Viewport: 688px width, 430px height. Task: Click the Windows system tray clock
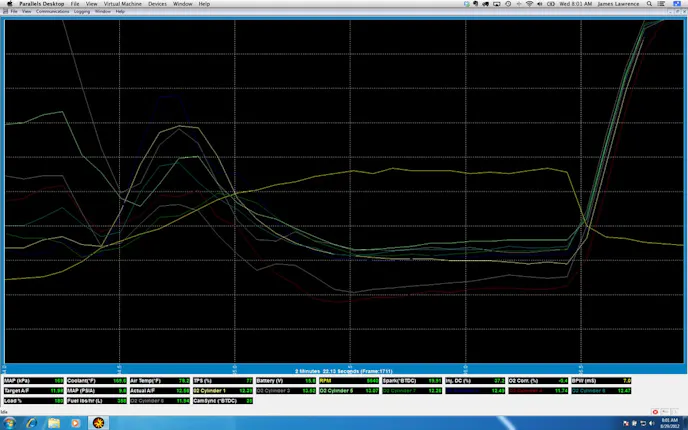point(670,423)
